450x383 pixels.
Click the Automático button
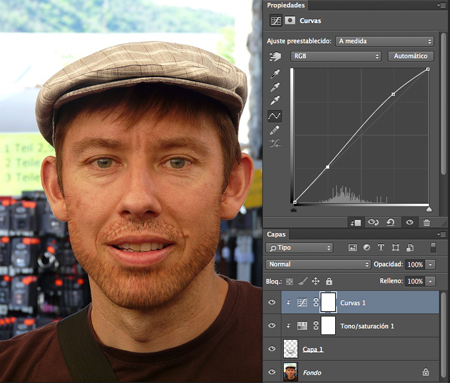click(411, 56)
